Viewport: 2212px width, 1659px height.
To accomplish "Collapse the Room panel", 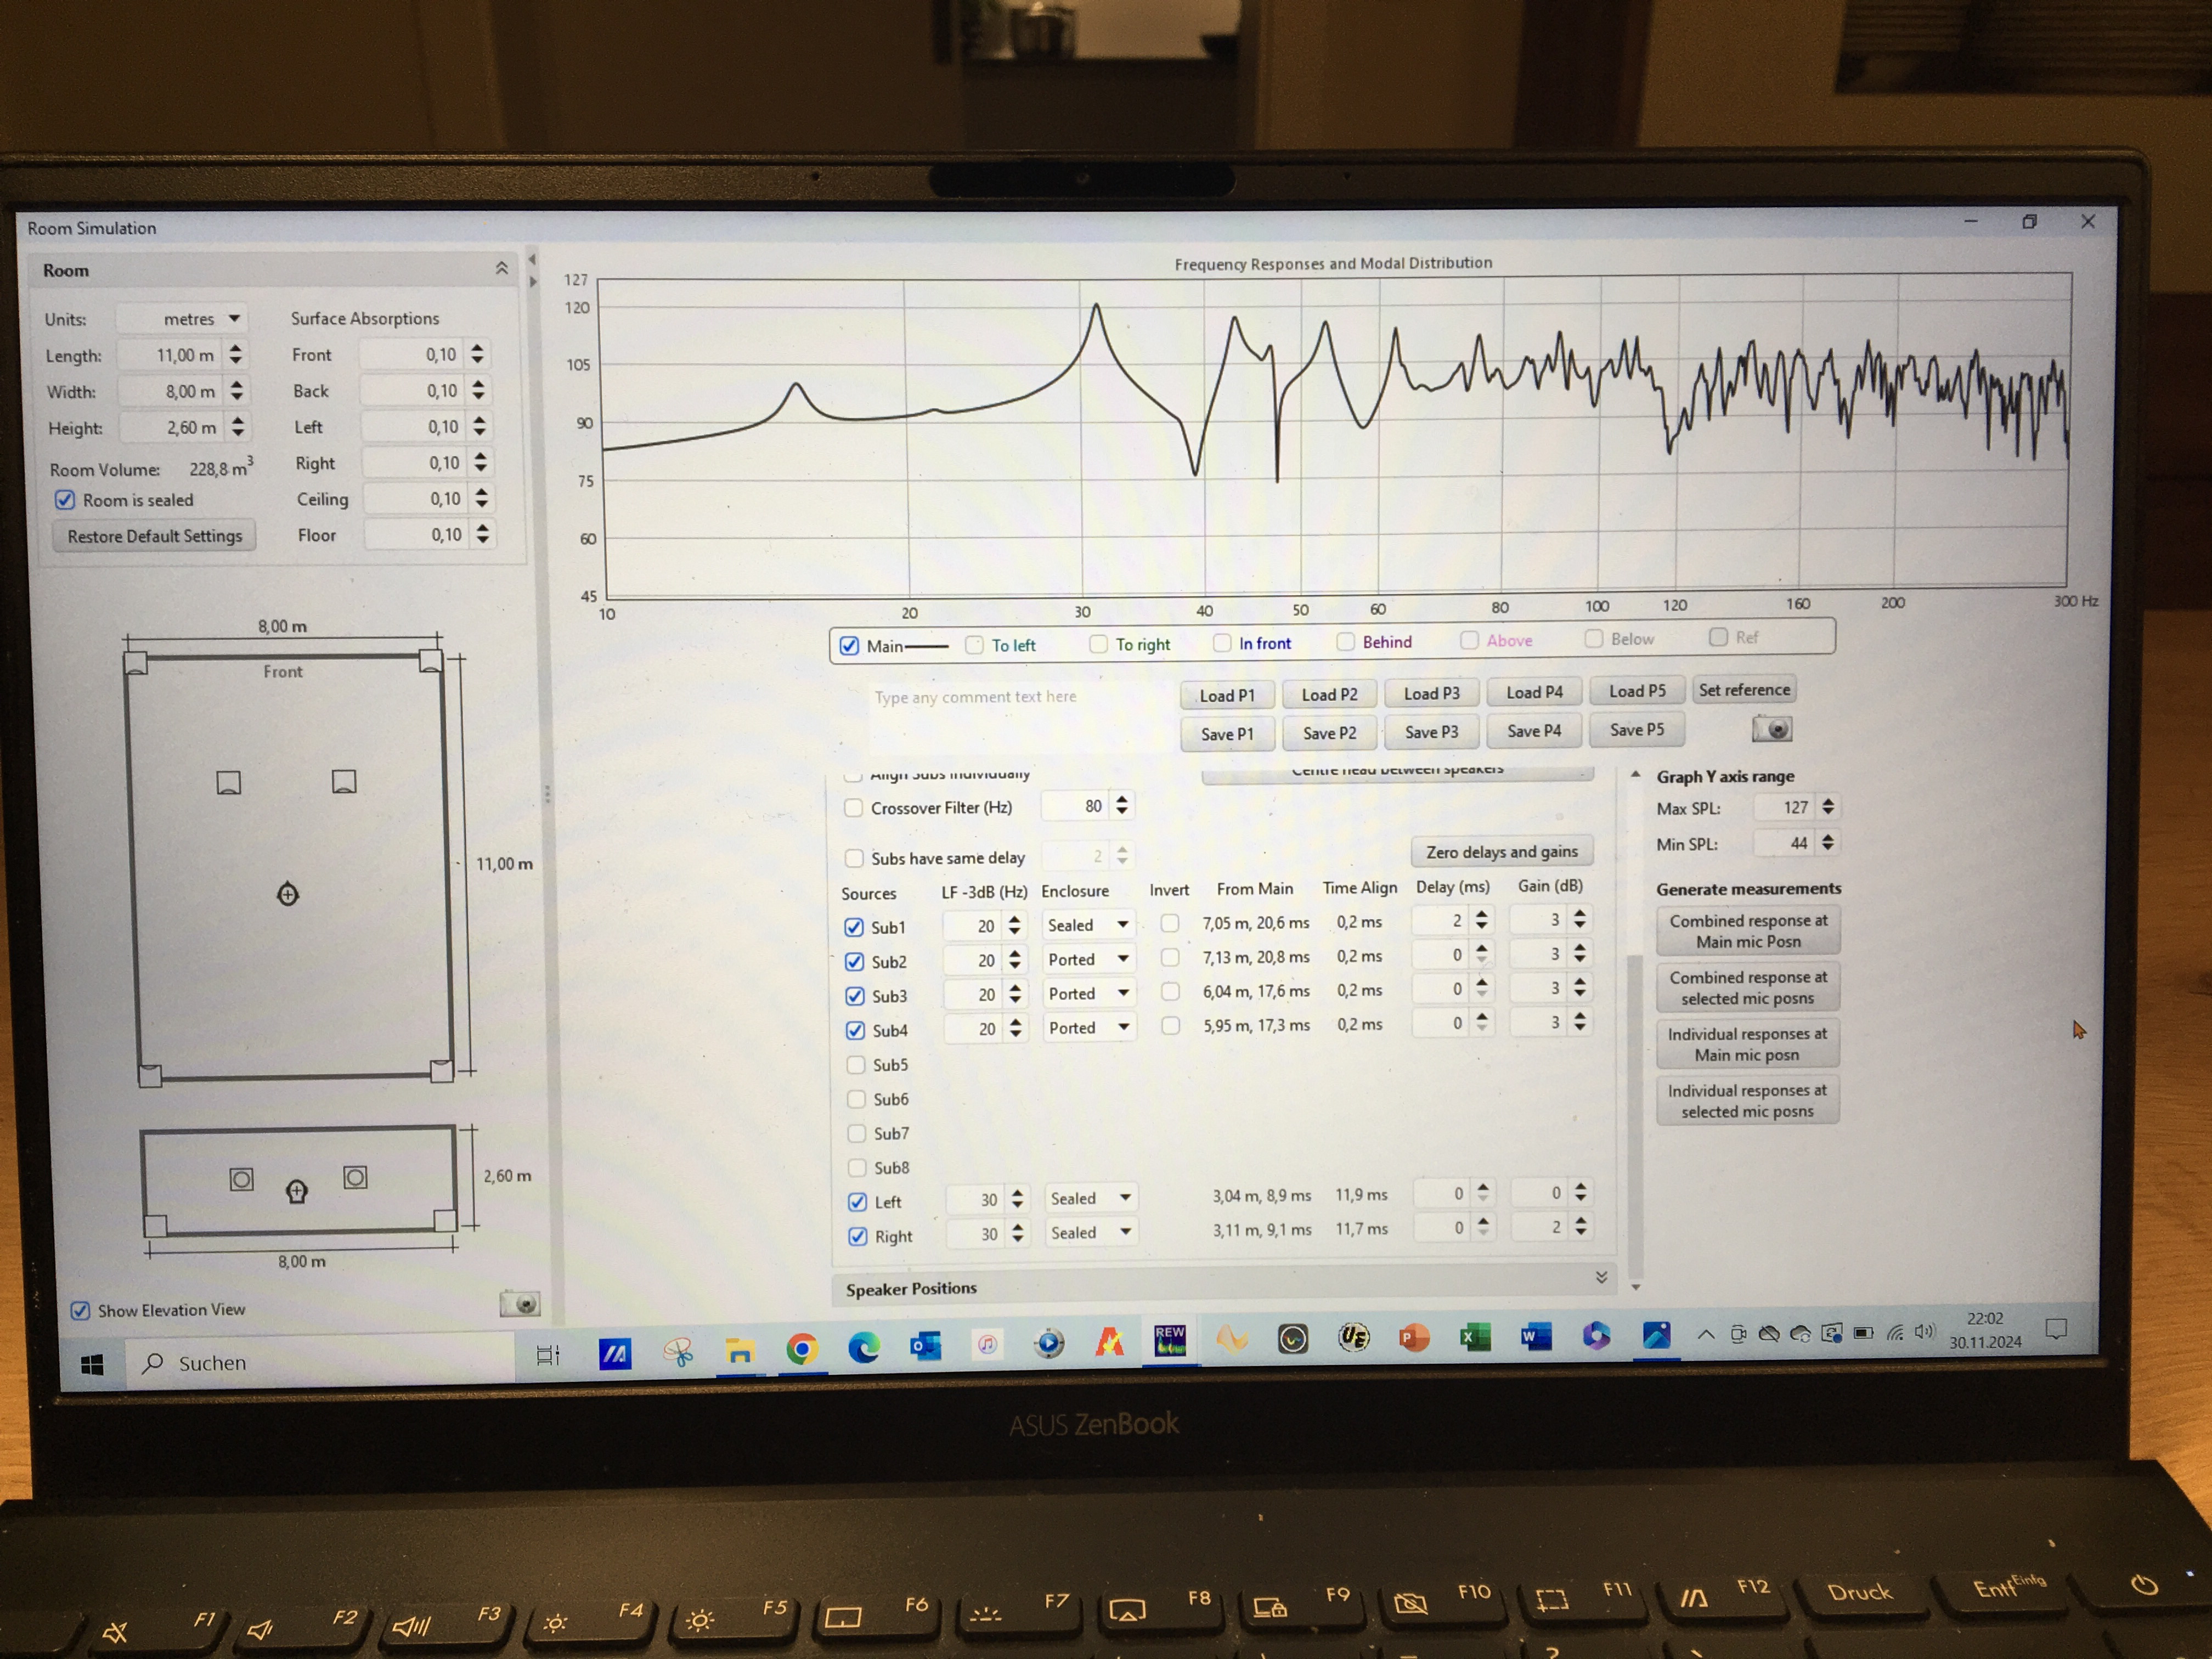I will (502, 268).
